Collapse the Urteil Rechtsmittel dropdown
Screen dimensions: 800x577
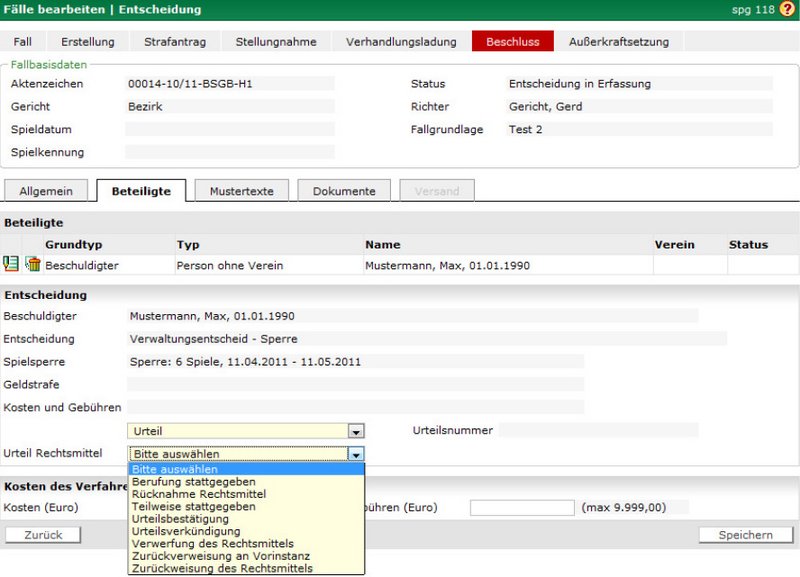point(355,454)
